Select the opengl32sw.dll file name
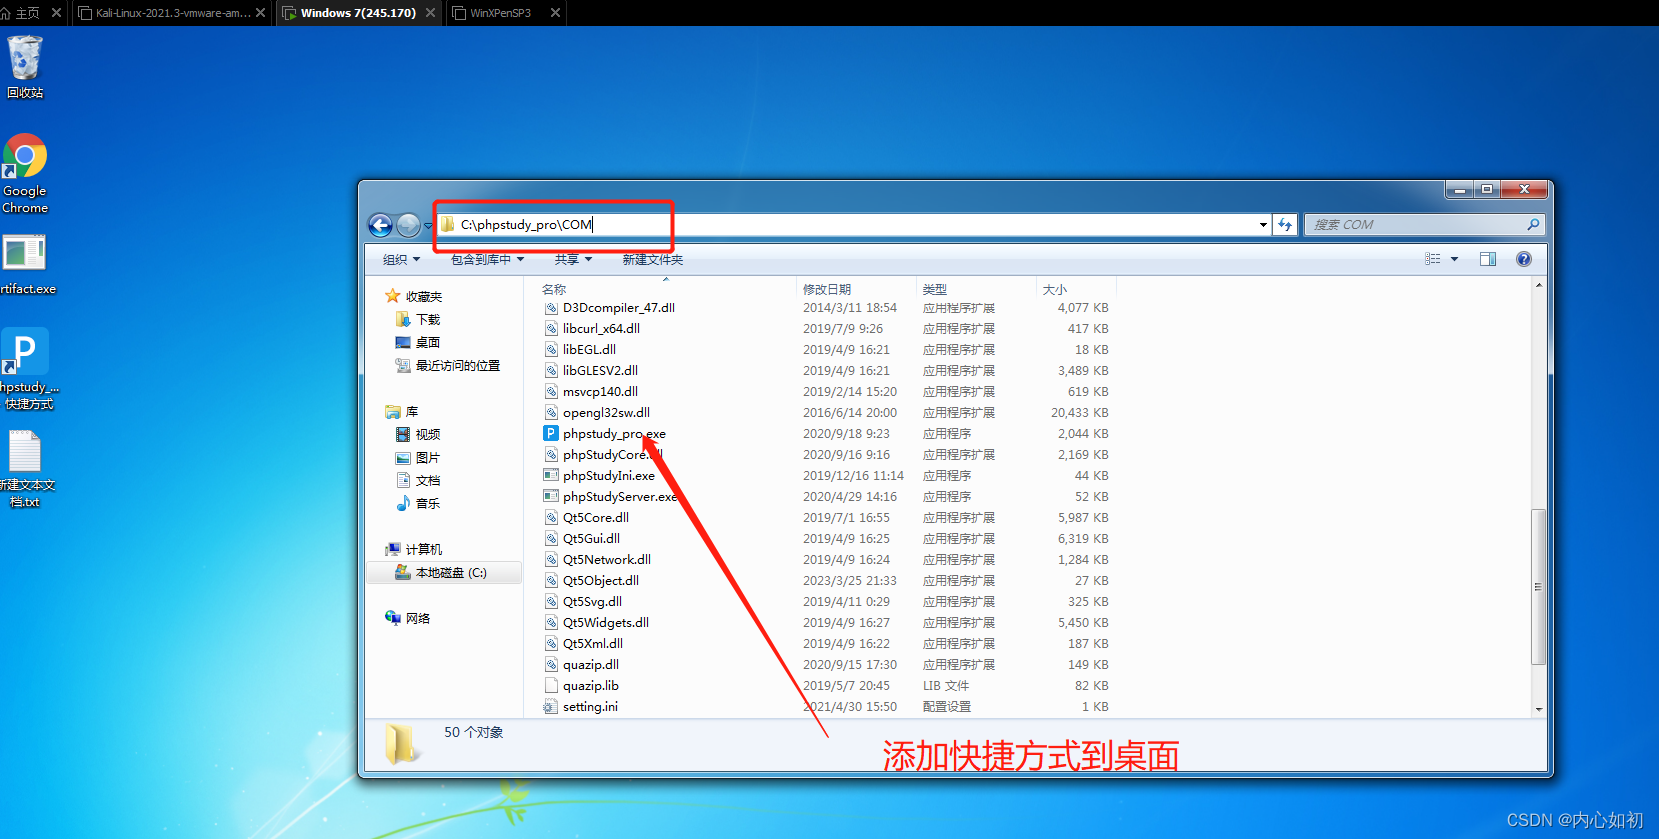Viewport: 1659px width, 839px height. coord(606,412)
